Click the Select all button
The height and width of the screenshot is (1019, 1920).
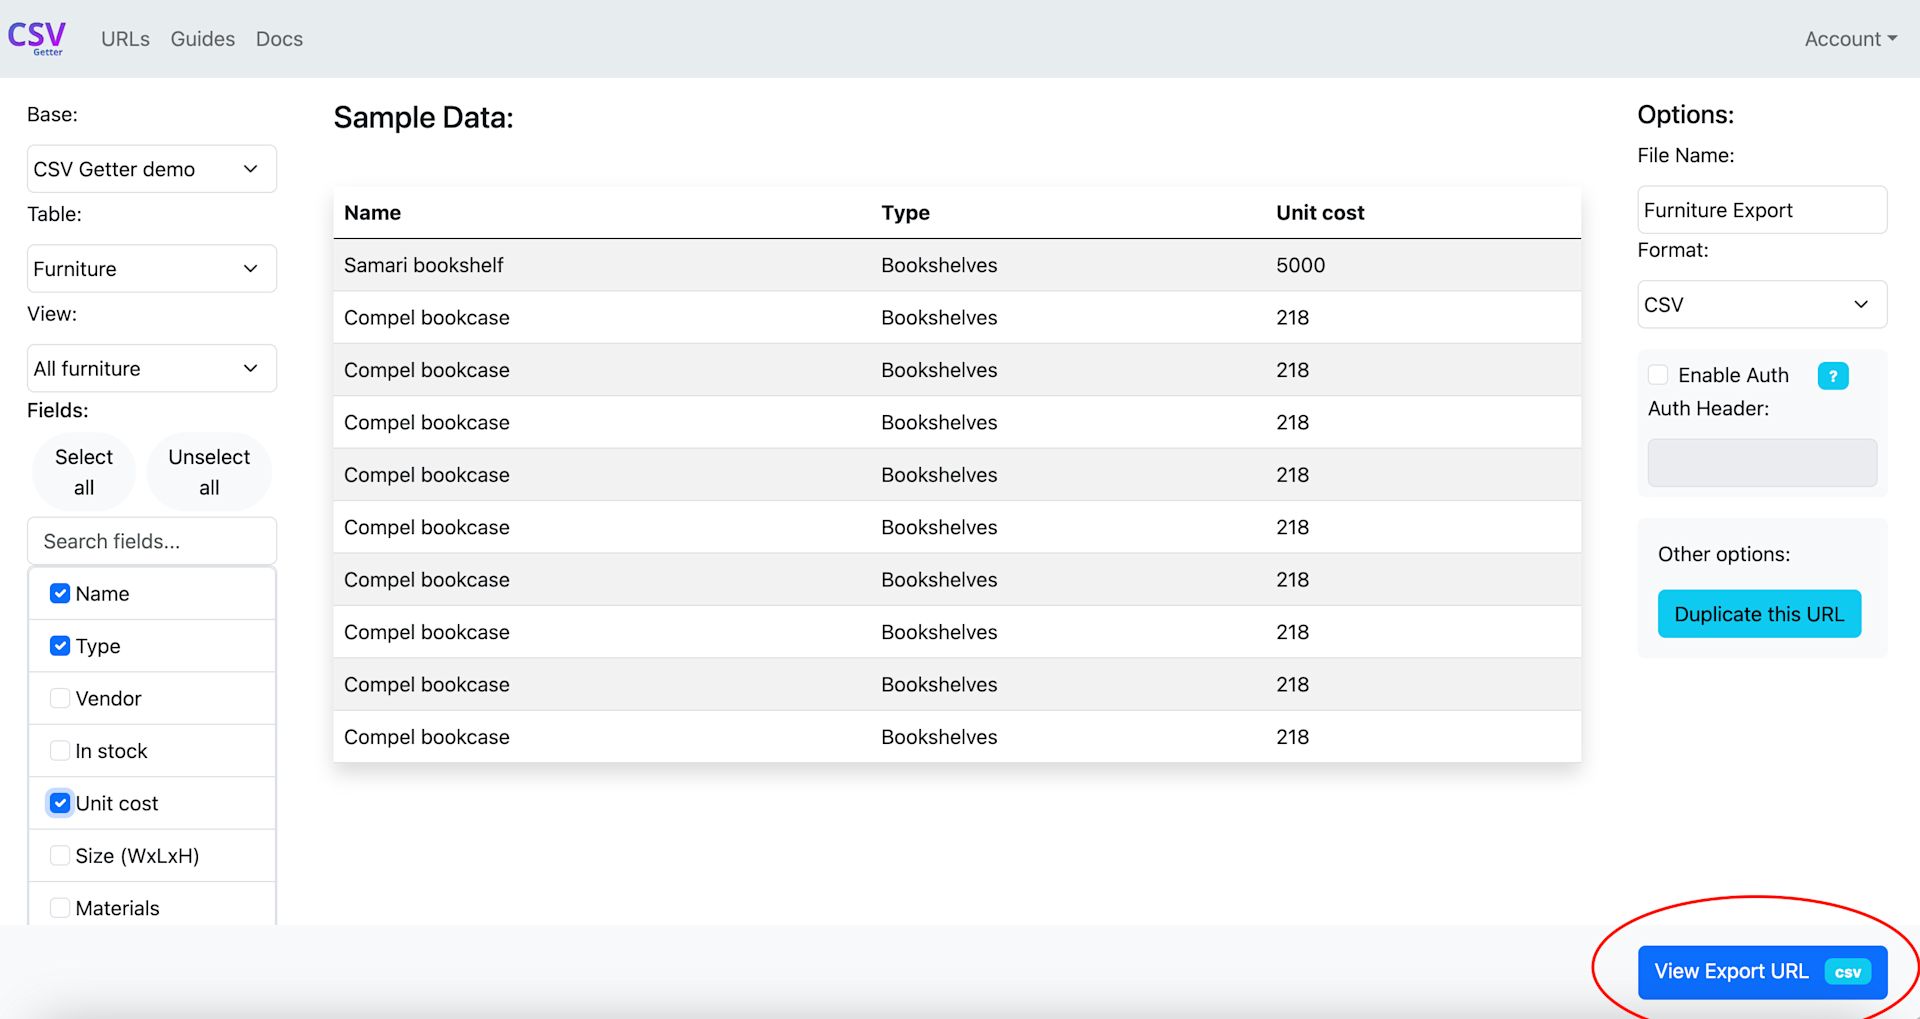coord(84,471)
